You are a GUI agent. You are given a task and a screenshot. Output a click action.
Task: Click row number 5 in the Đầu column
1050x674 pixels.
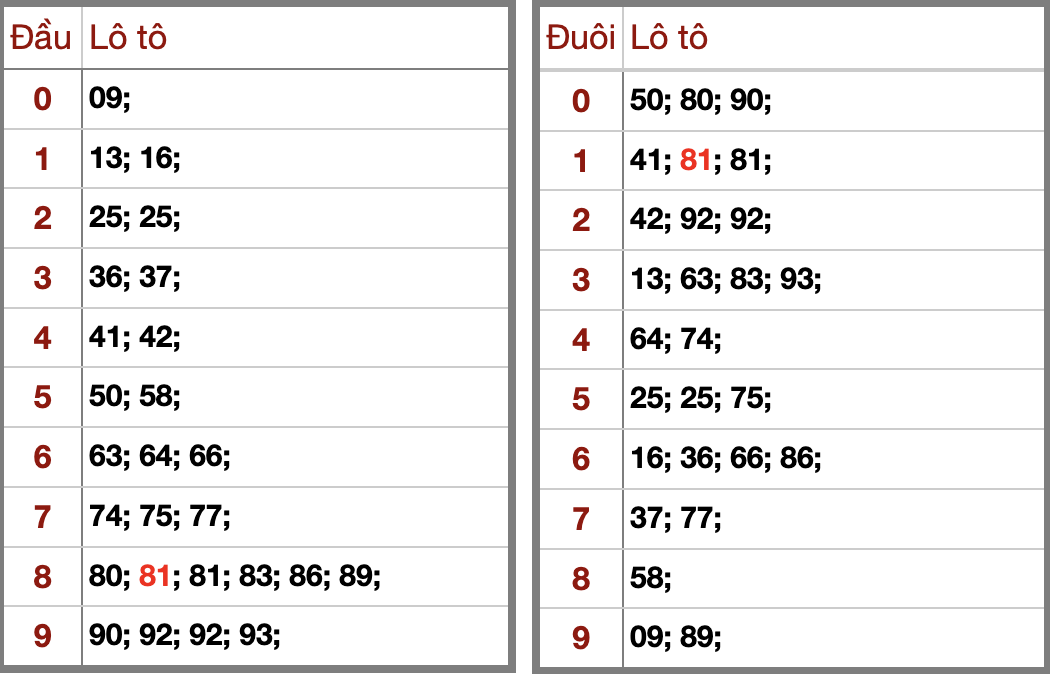click(x=42, y=397)
